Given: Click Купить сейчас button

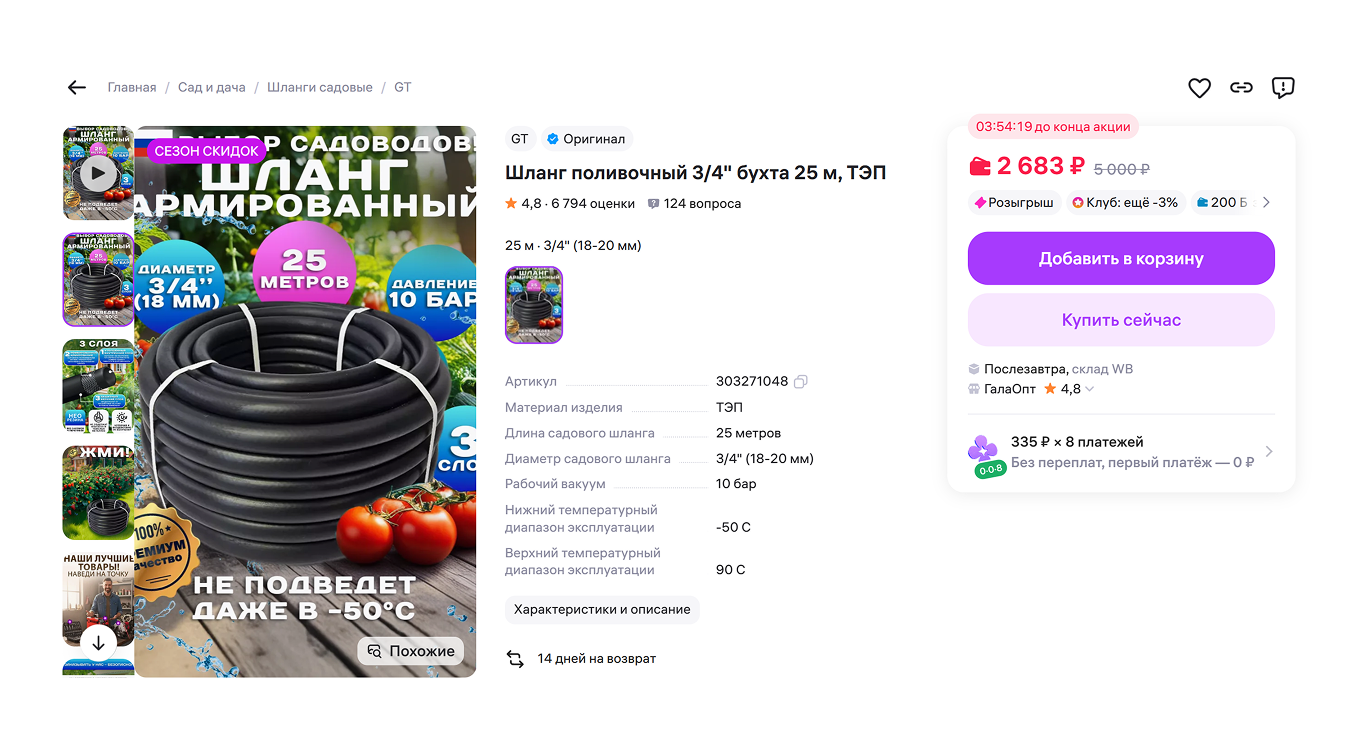Looking at the screenshot, I should (x=1120, y=319).
